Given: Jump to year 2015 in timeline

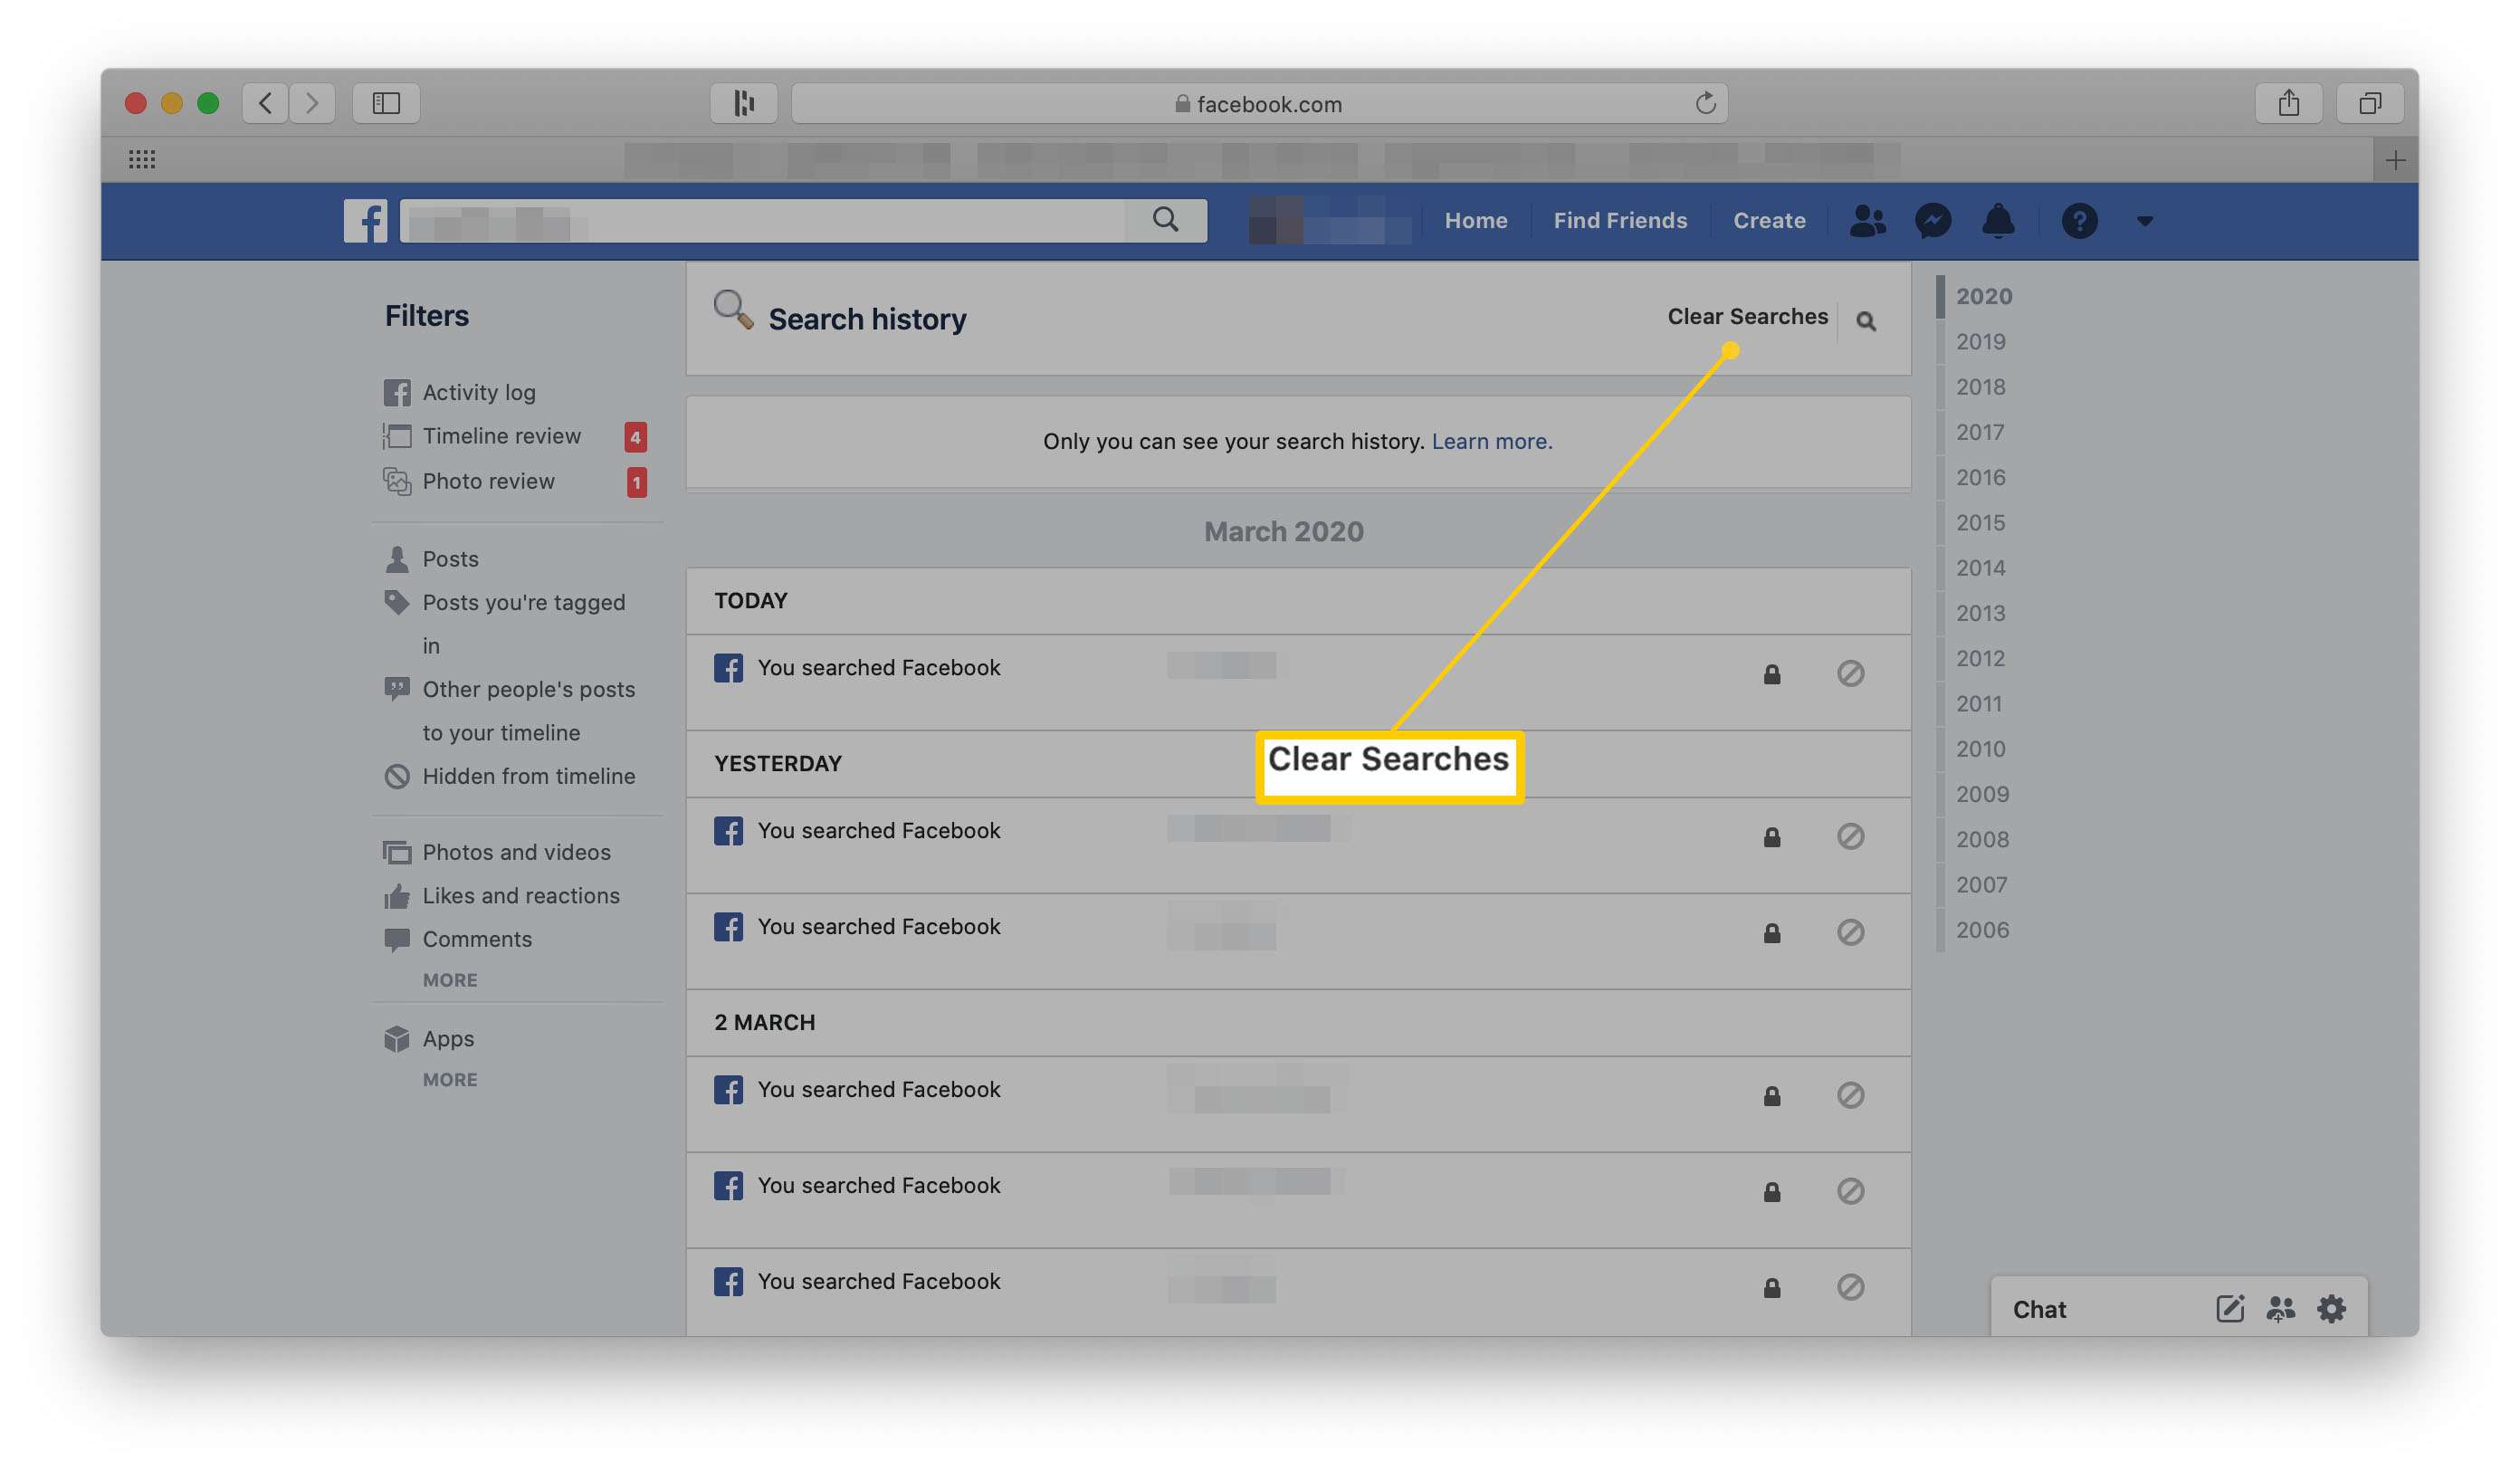Looking at the screenshot, I should coord(1980,523).
